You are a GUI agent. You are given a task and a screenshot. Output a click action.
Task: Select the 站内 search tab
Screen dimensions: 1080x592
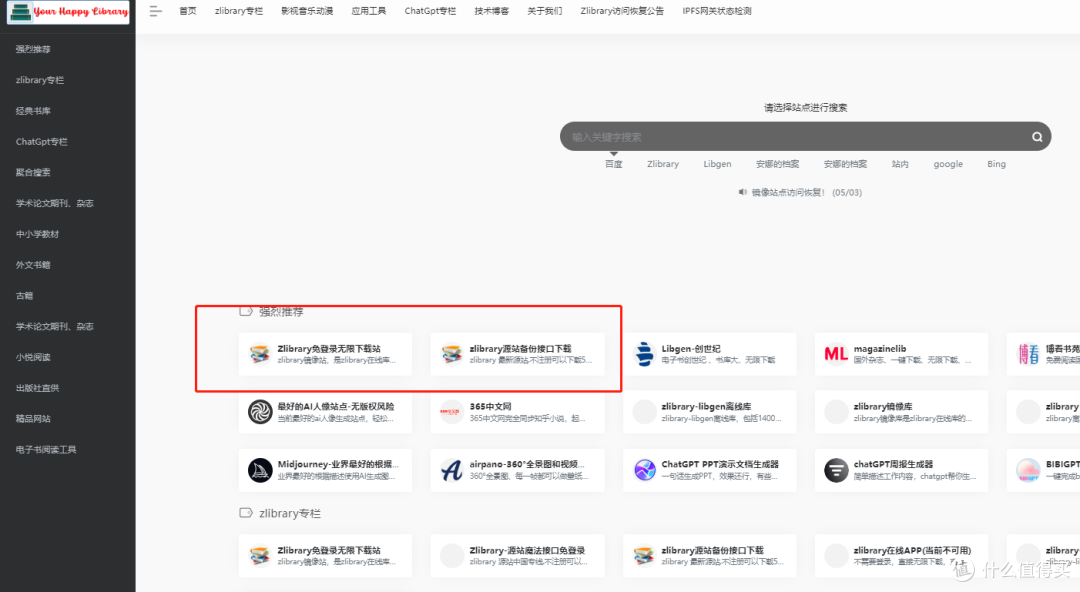[x=900, y=164]
